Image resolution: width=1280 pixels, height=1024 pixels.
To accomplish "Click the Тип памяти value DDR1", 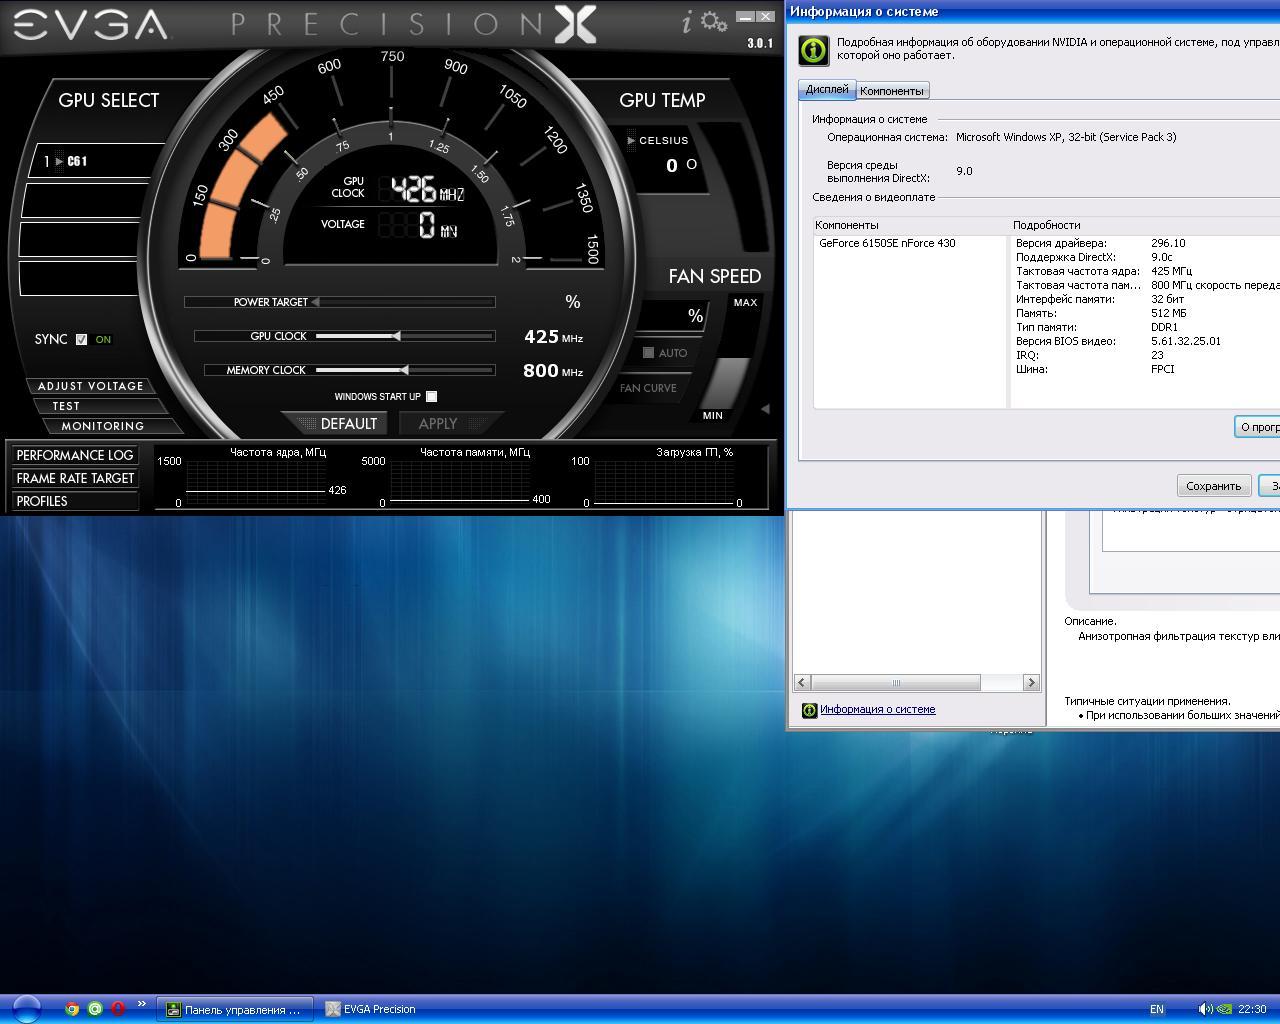I will (x=1165, y=327).
